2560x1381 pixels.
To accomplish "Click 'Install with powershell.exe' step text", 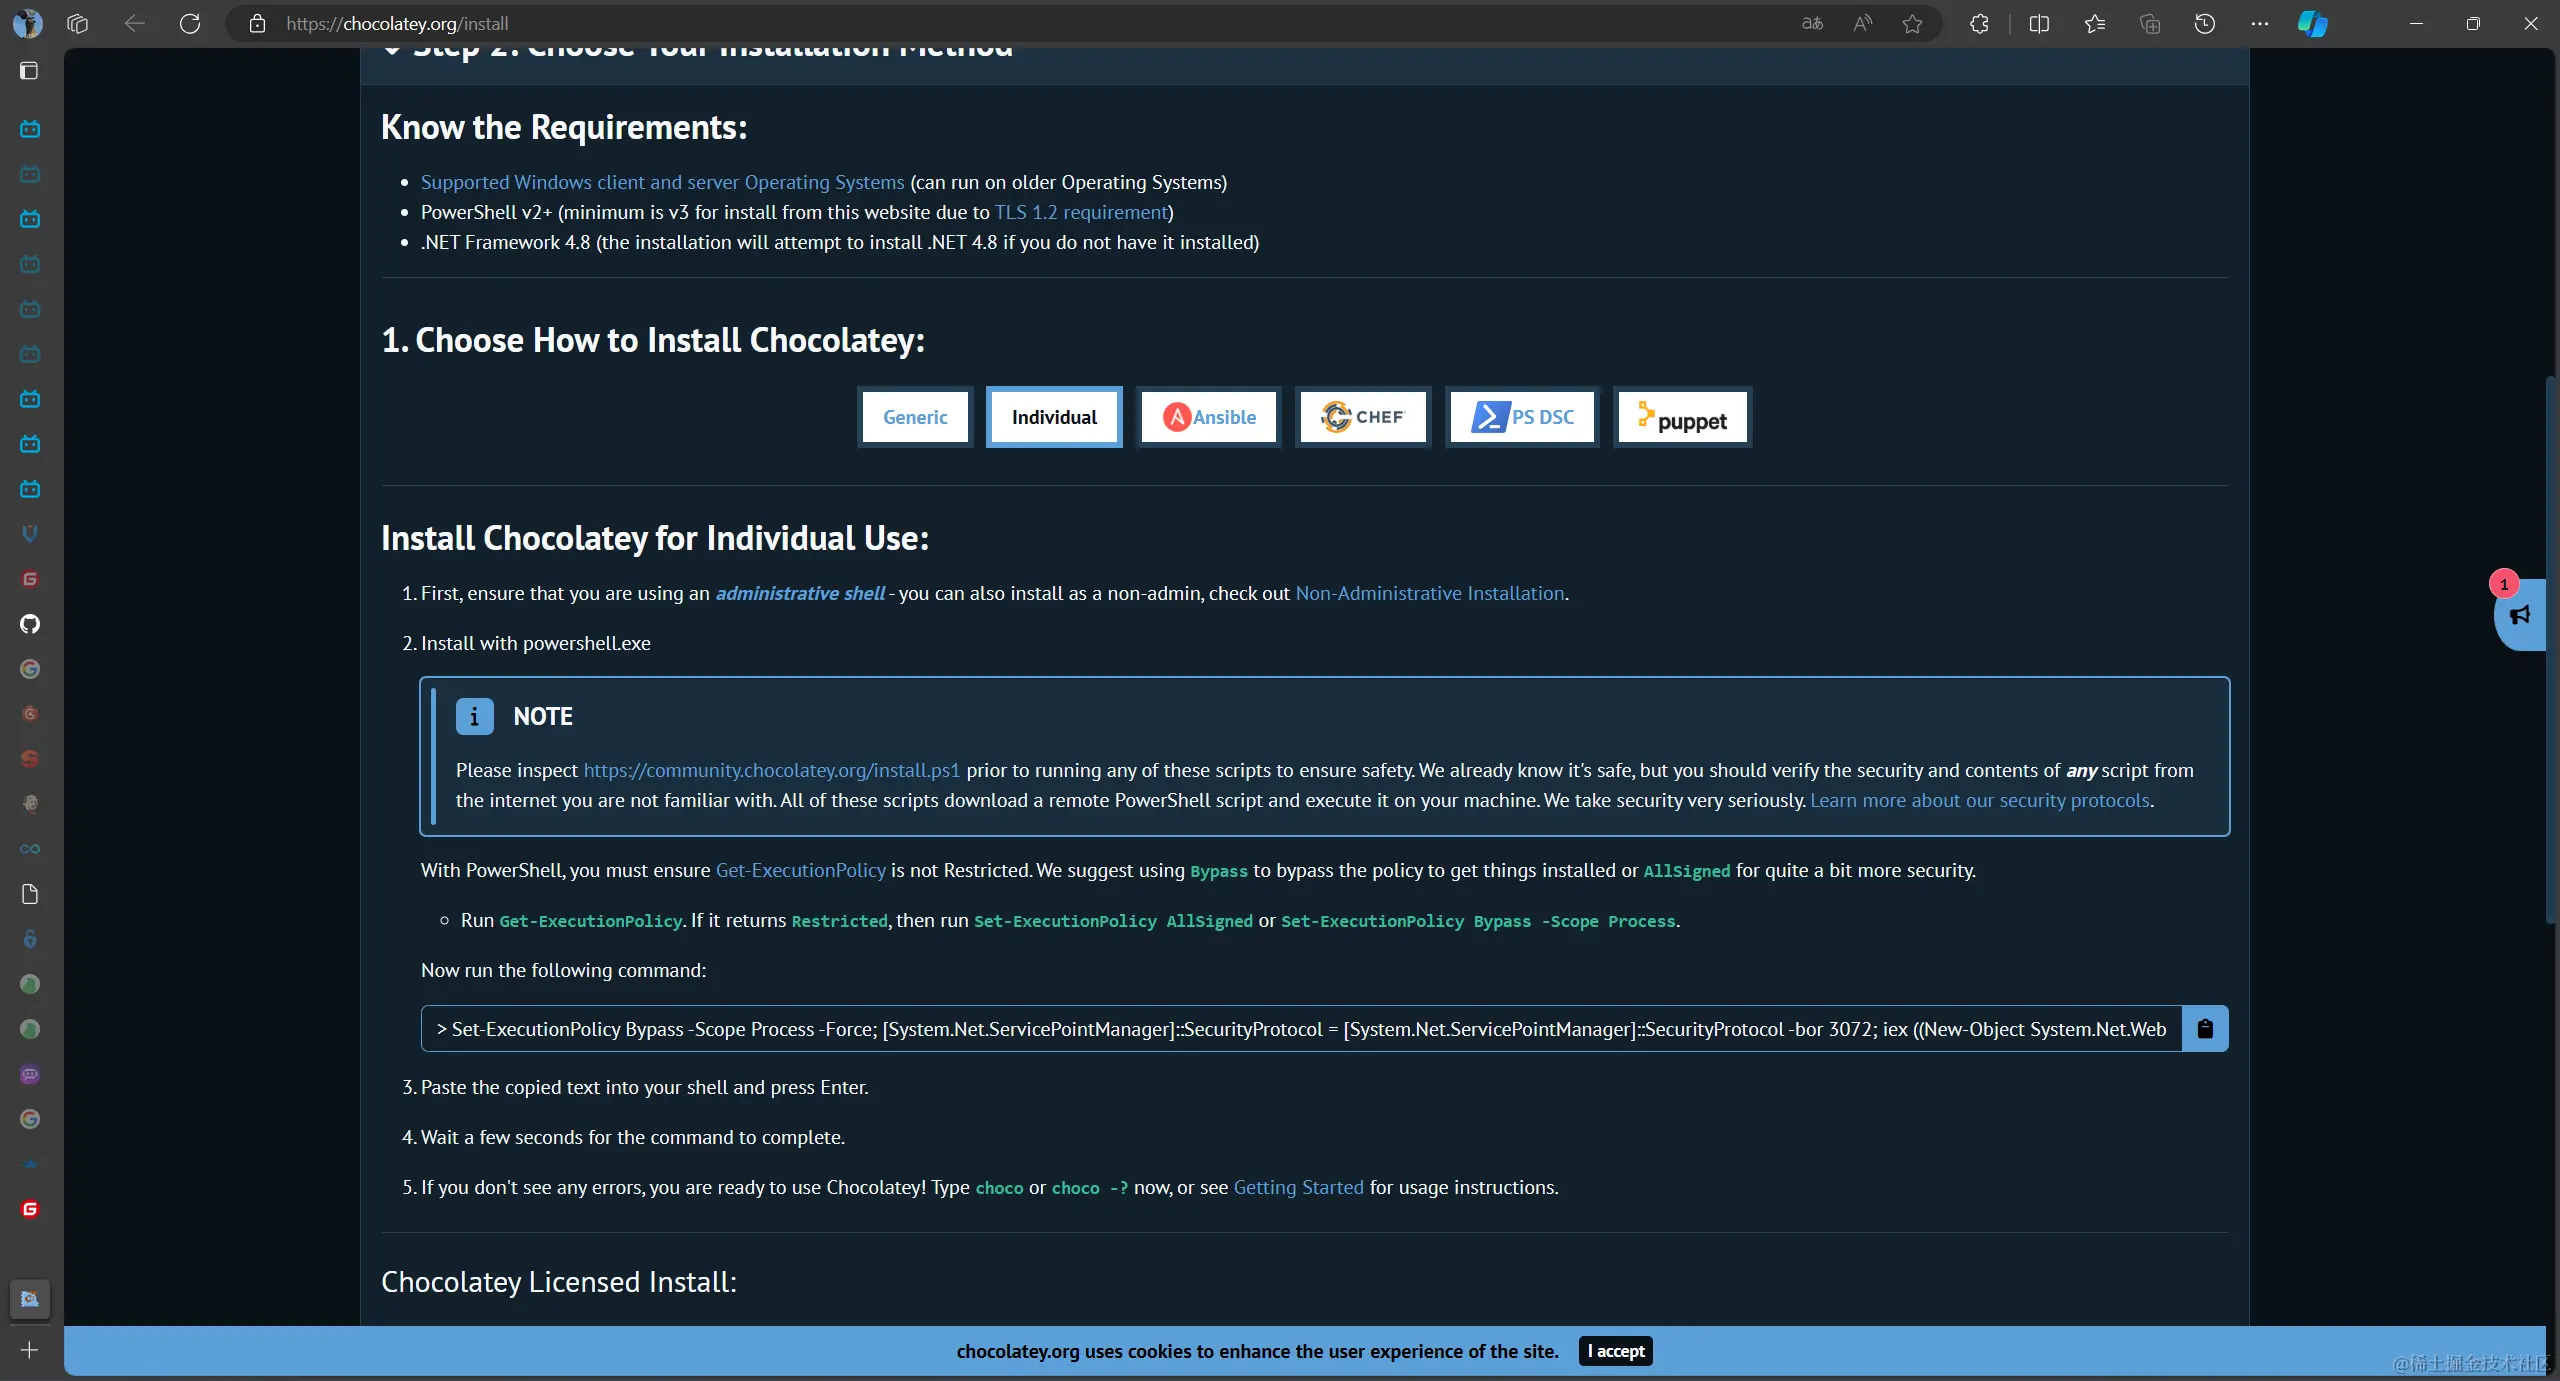I will (536, 643).
